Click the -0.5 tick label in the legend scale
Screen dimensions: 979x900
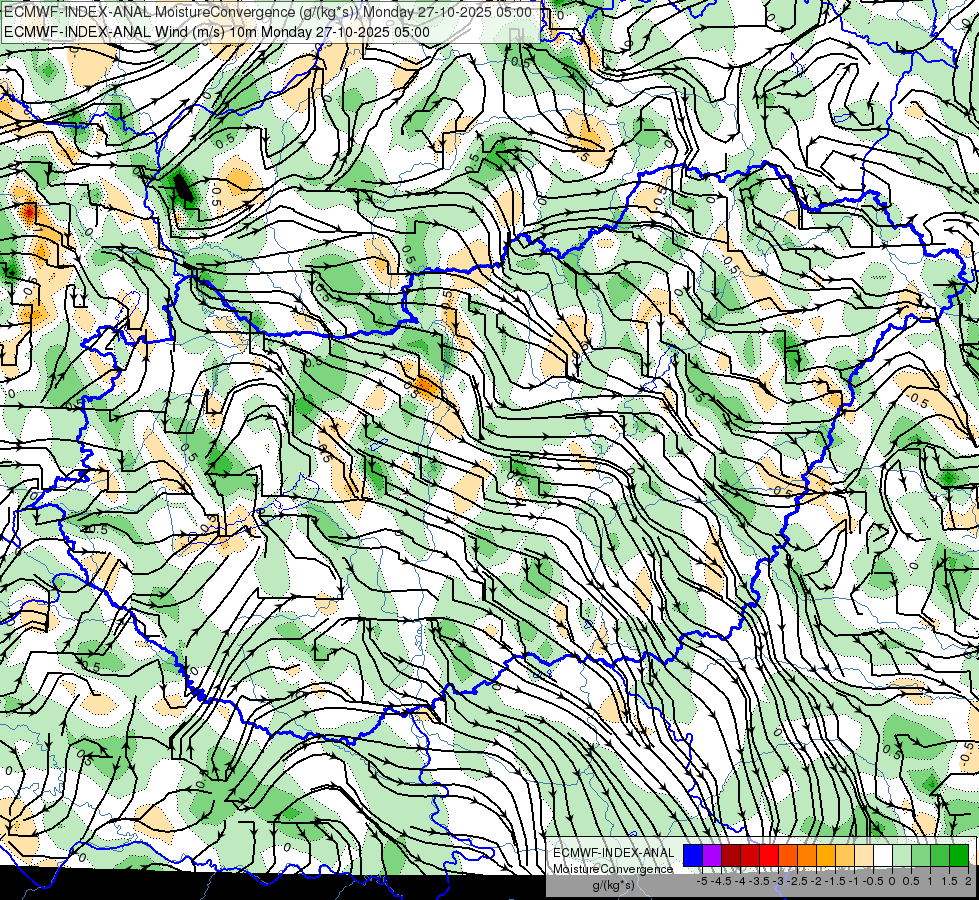pos(873,881)
